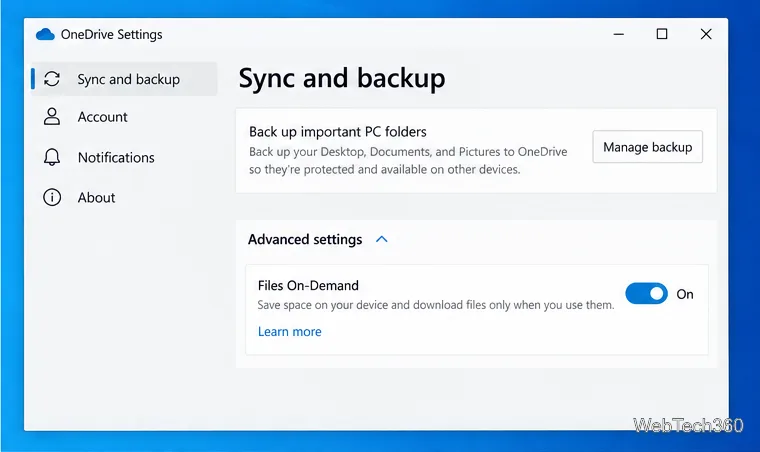Screen dimensions: 760x452
Task: Click the About info circle icon
Action: [x=52, y=197]
